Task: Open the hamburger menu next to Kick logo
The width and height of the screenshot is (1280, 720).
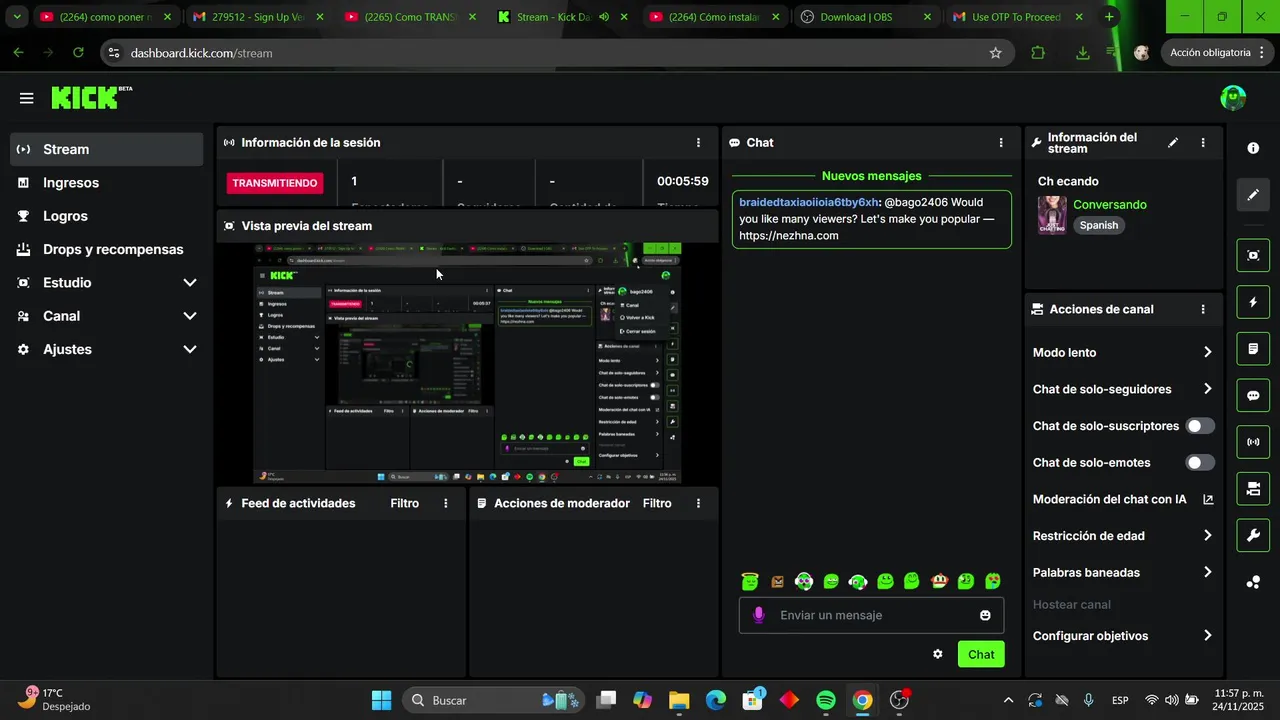Action: [26, 98]
